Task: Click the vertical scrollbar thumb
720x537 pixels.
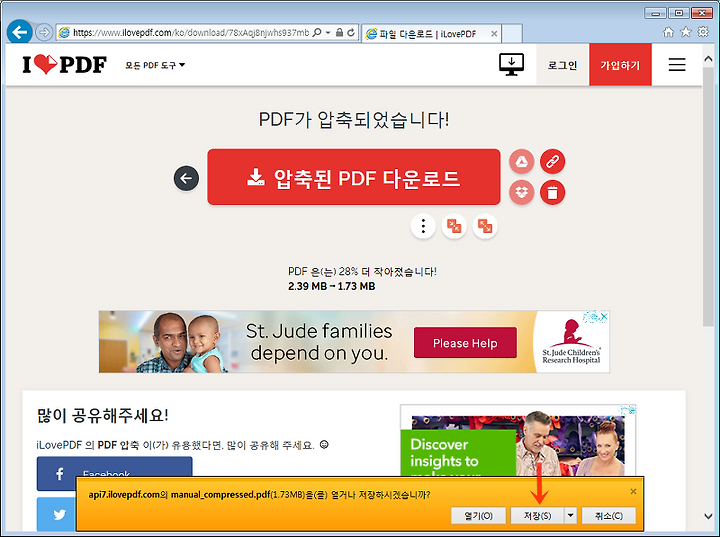Action: click(708, 198)
